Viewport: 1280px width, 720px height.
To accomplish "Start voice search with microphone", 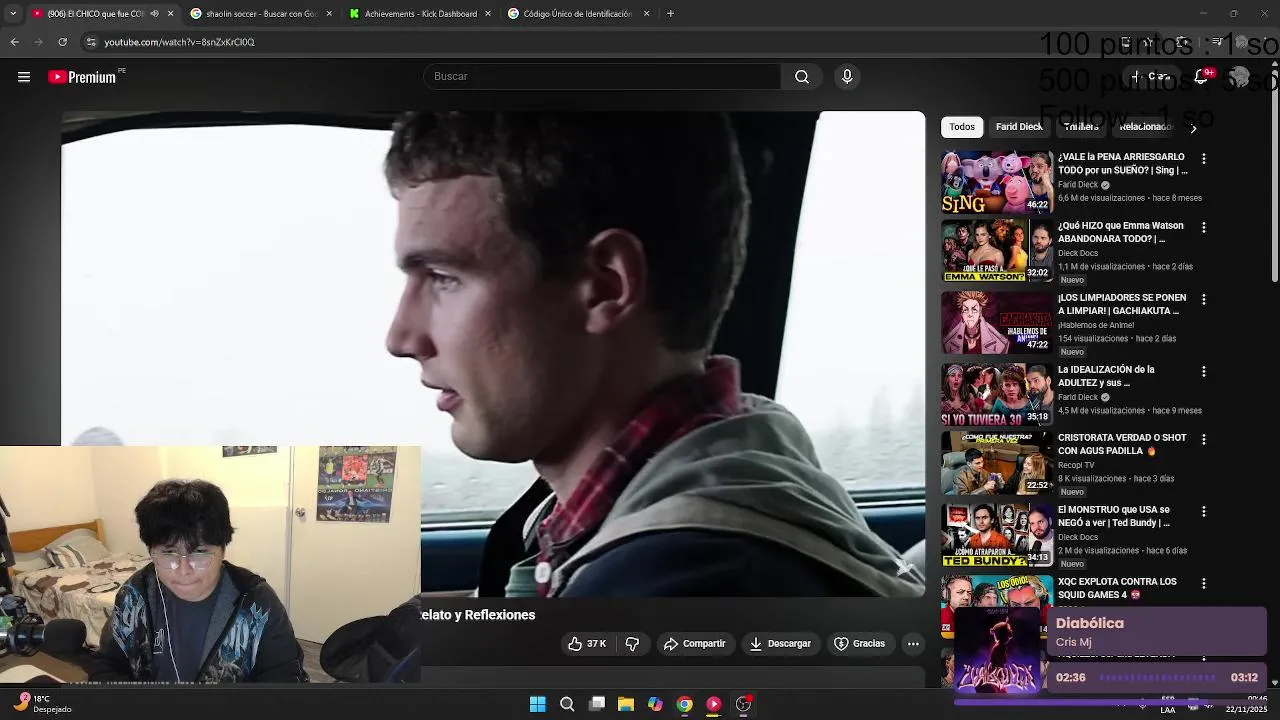I will (847, 77).
